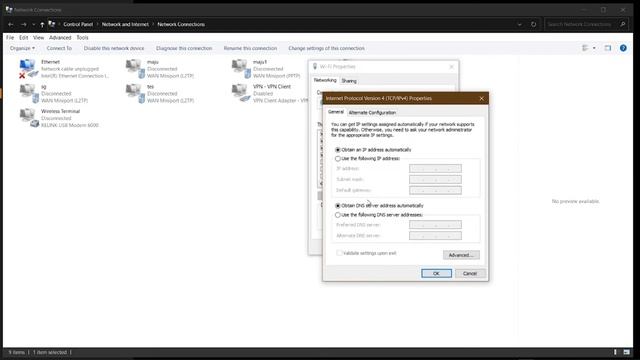
Task: Switch to details view in status bar
Action: click(x=616, y=352)
